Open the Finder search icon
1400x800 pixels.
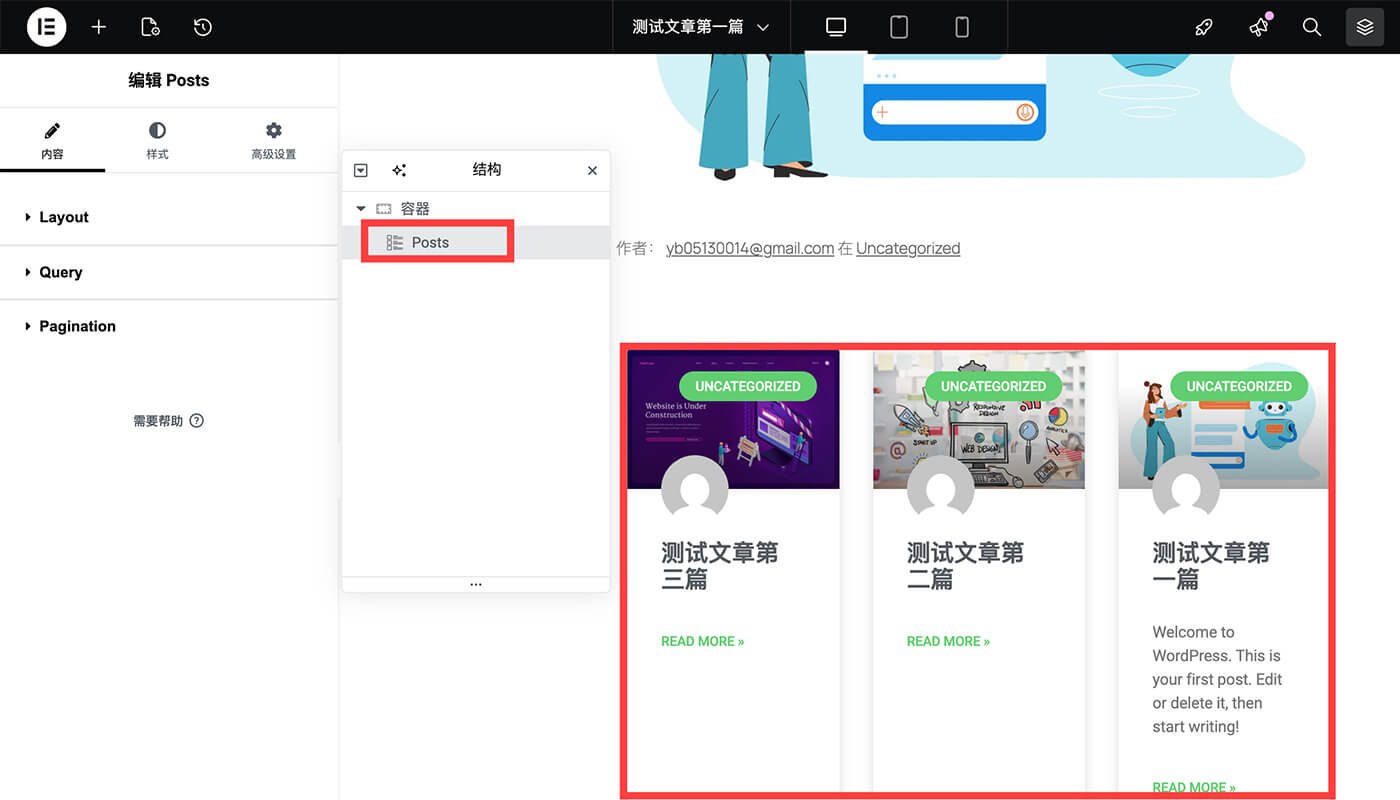click(x=1311, y=27)
